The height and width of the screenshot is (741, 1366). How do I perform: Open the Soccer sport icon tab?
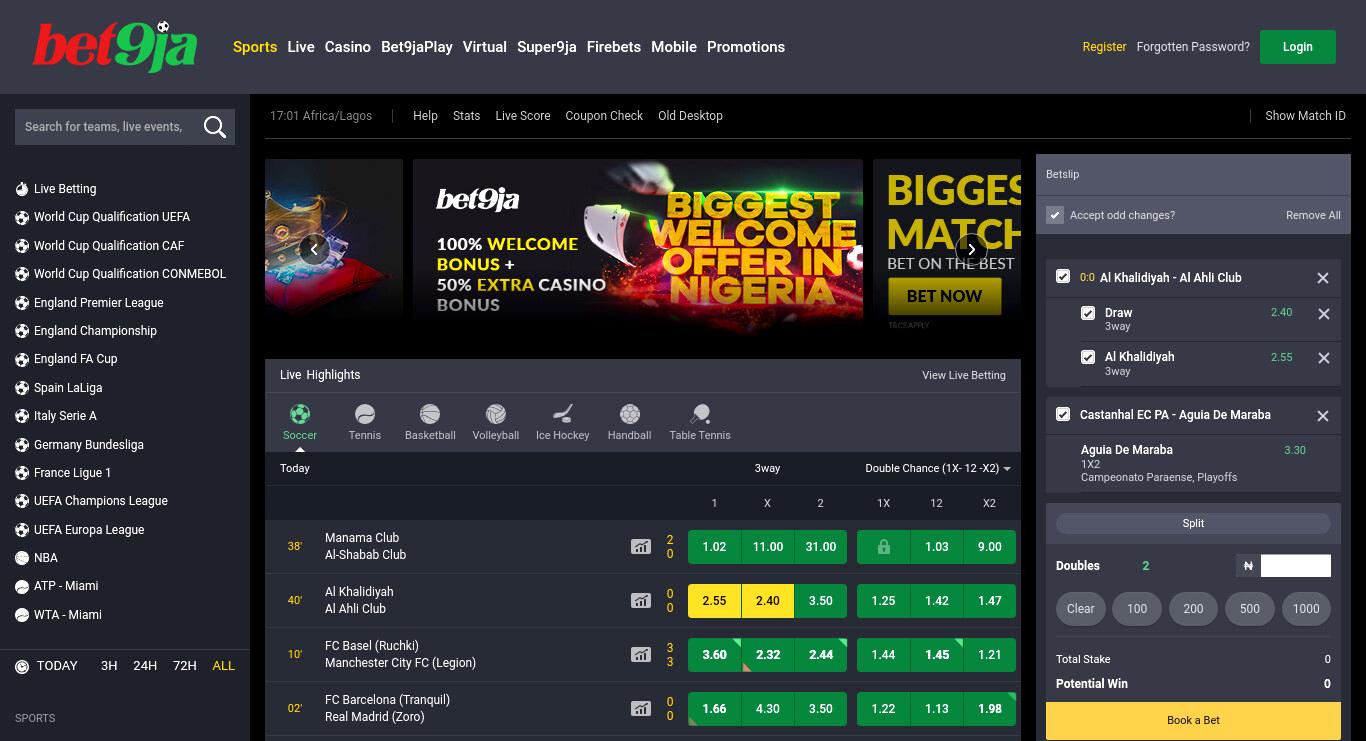299,422
